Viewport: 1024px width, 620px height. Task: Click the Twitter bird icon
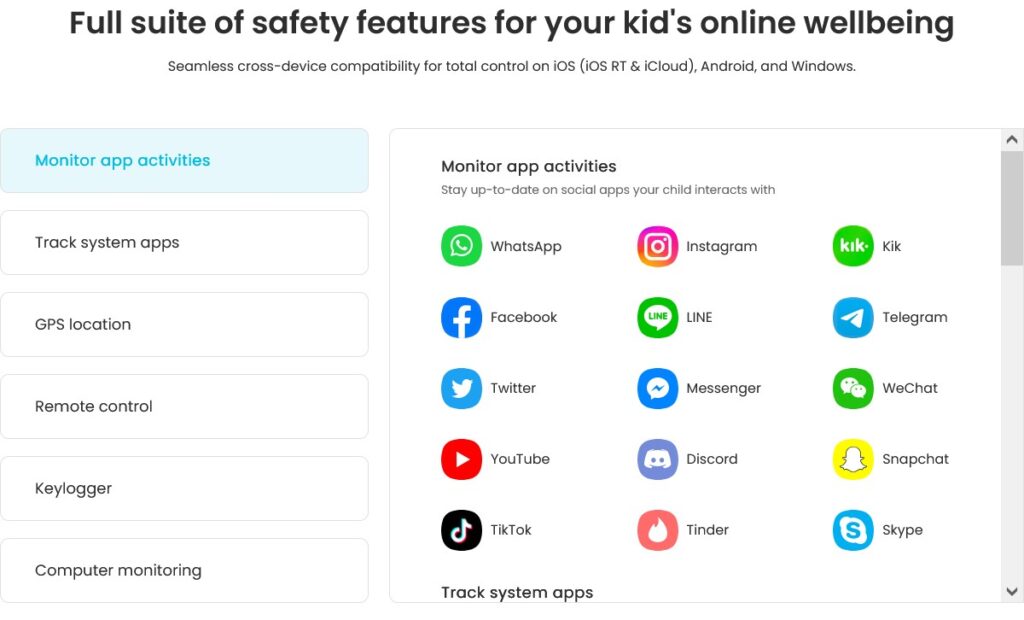coord(461,388)
